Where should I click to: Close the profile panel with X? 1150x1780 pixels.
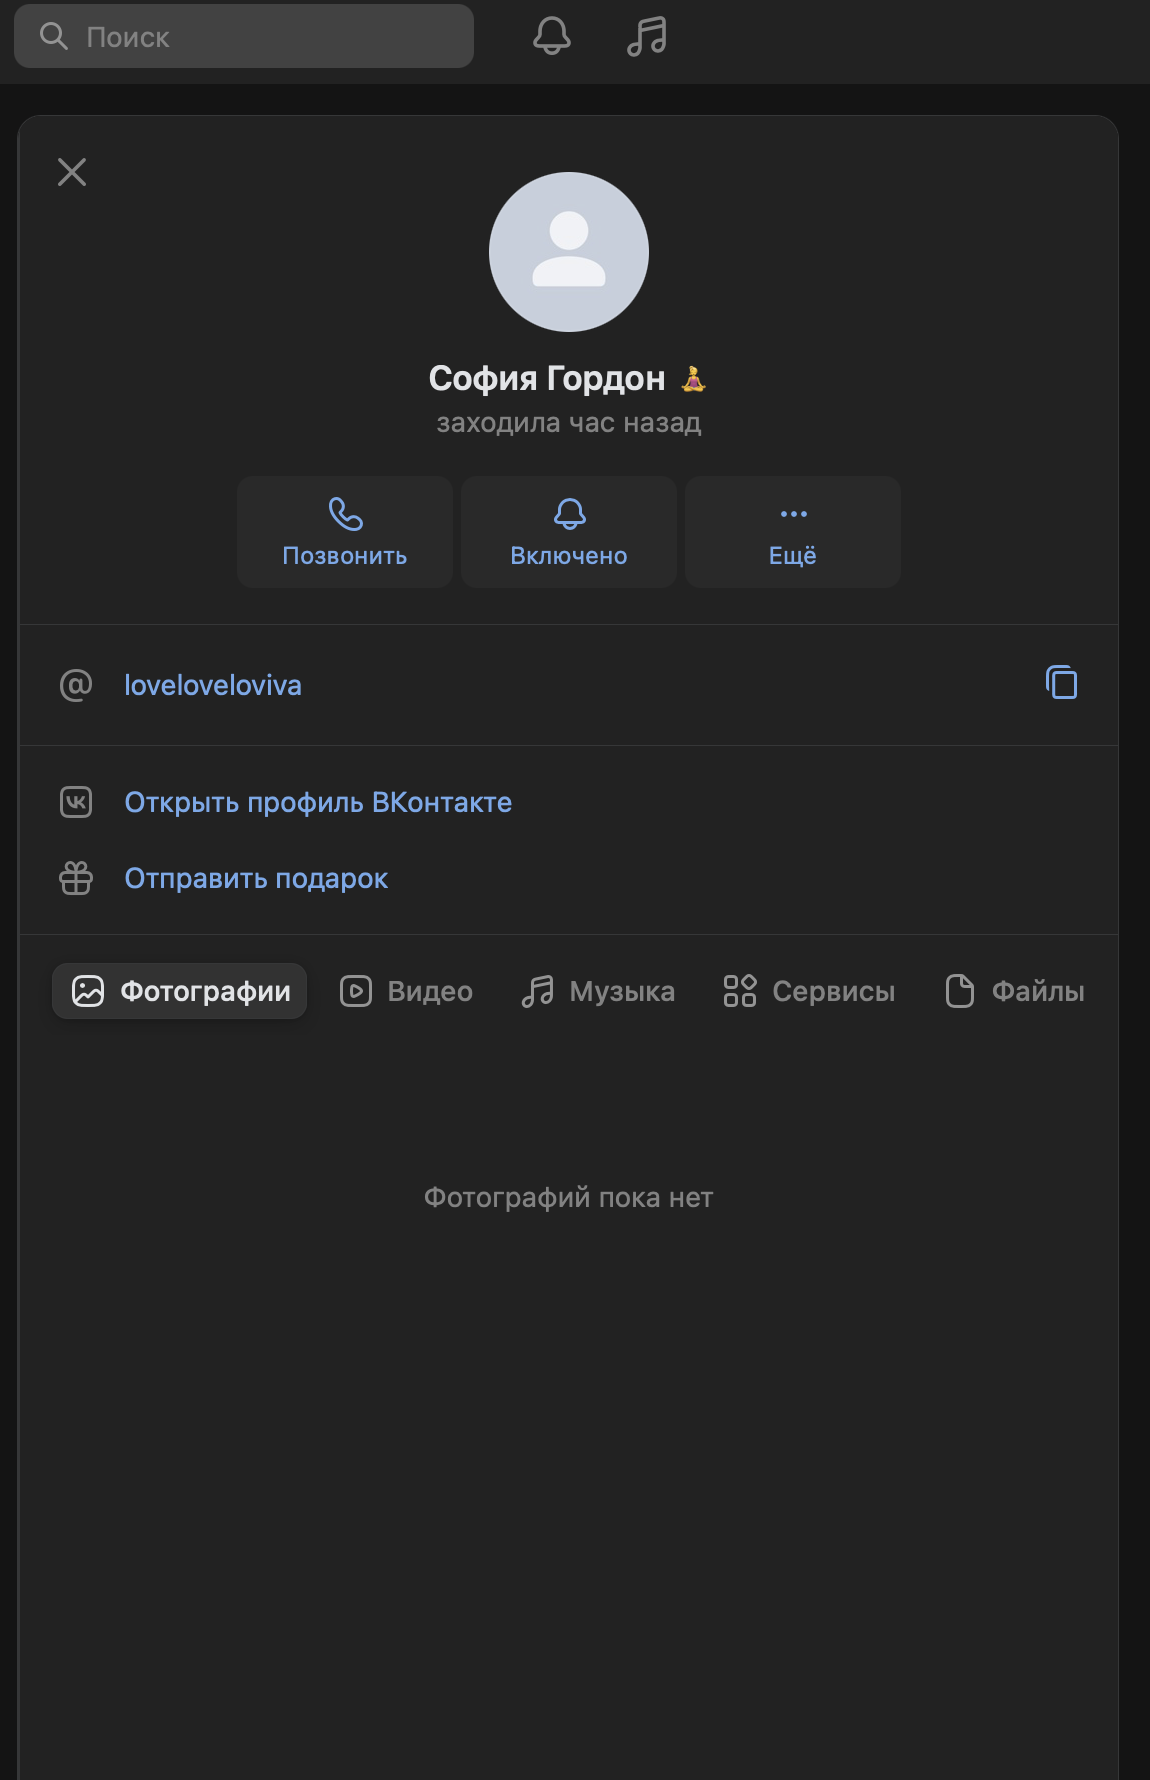click(x=72, y=172)
